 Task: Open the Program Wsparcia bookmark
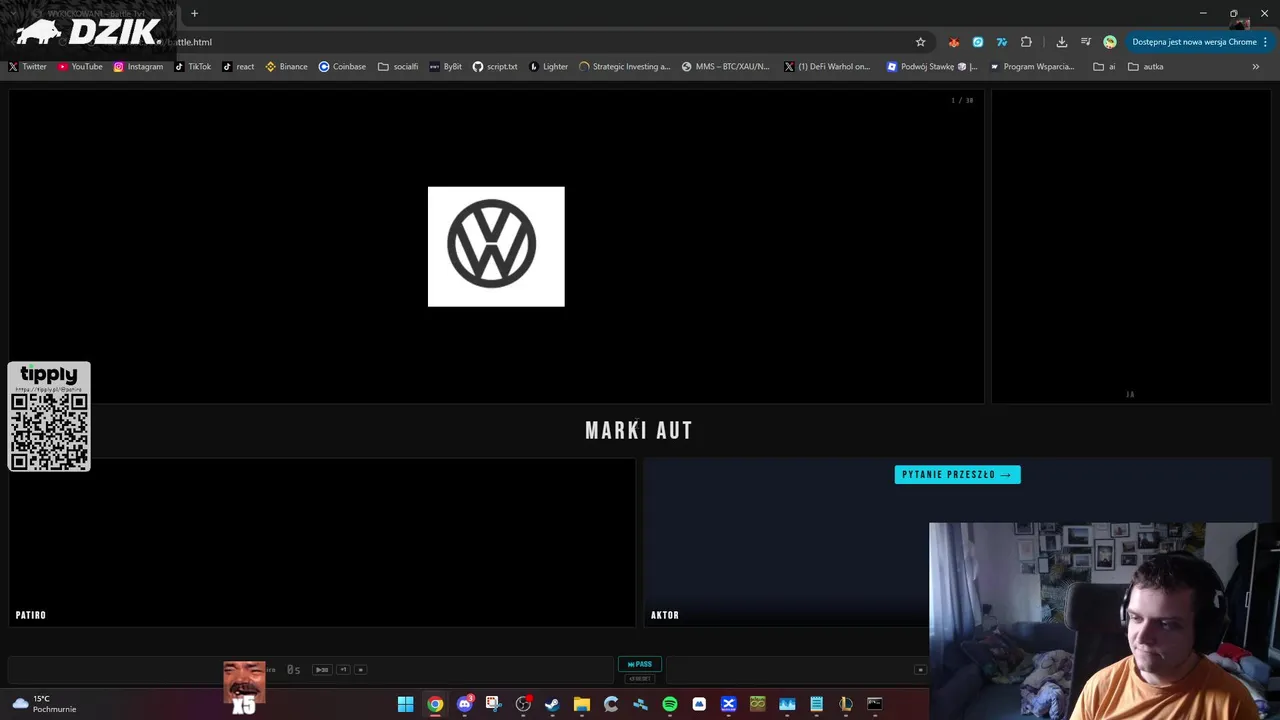click(x=1032, y=67)
